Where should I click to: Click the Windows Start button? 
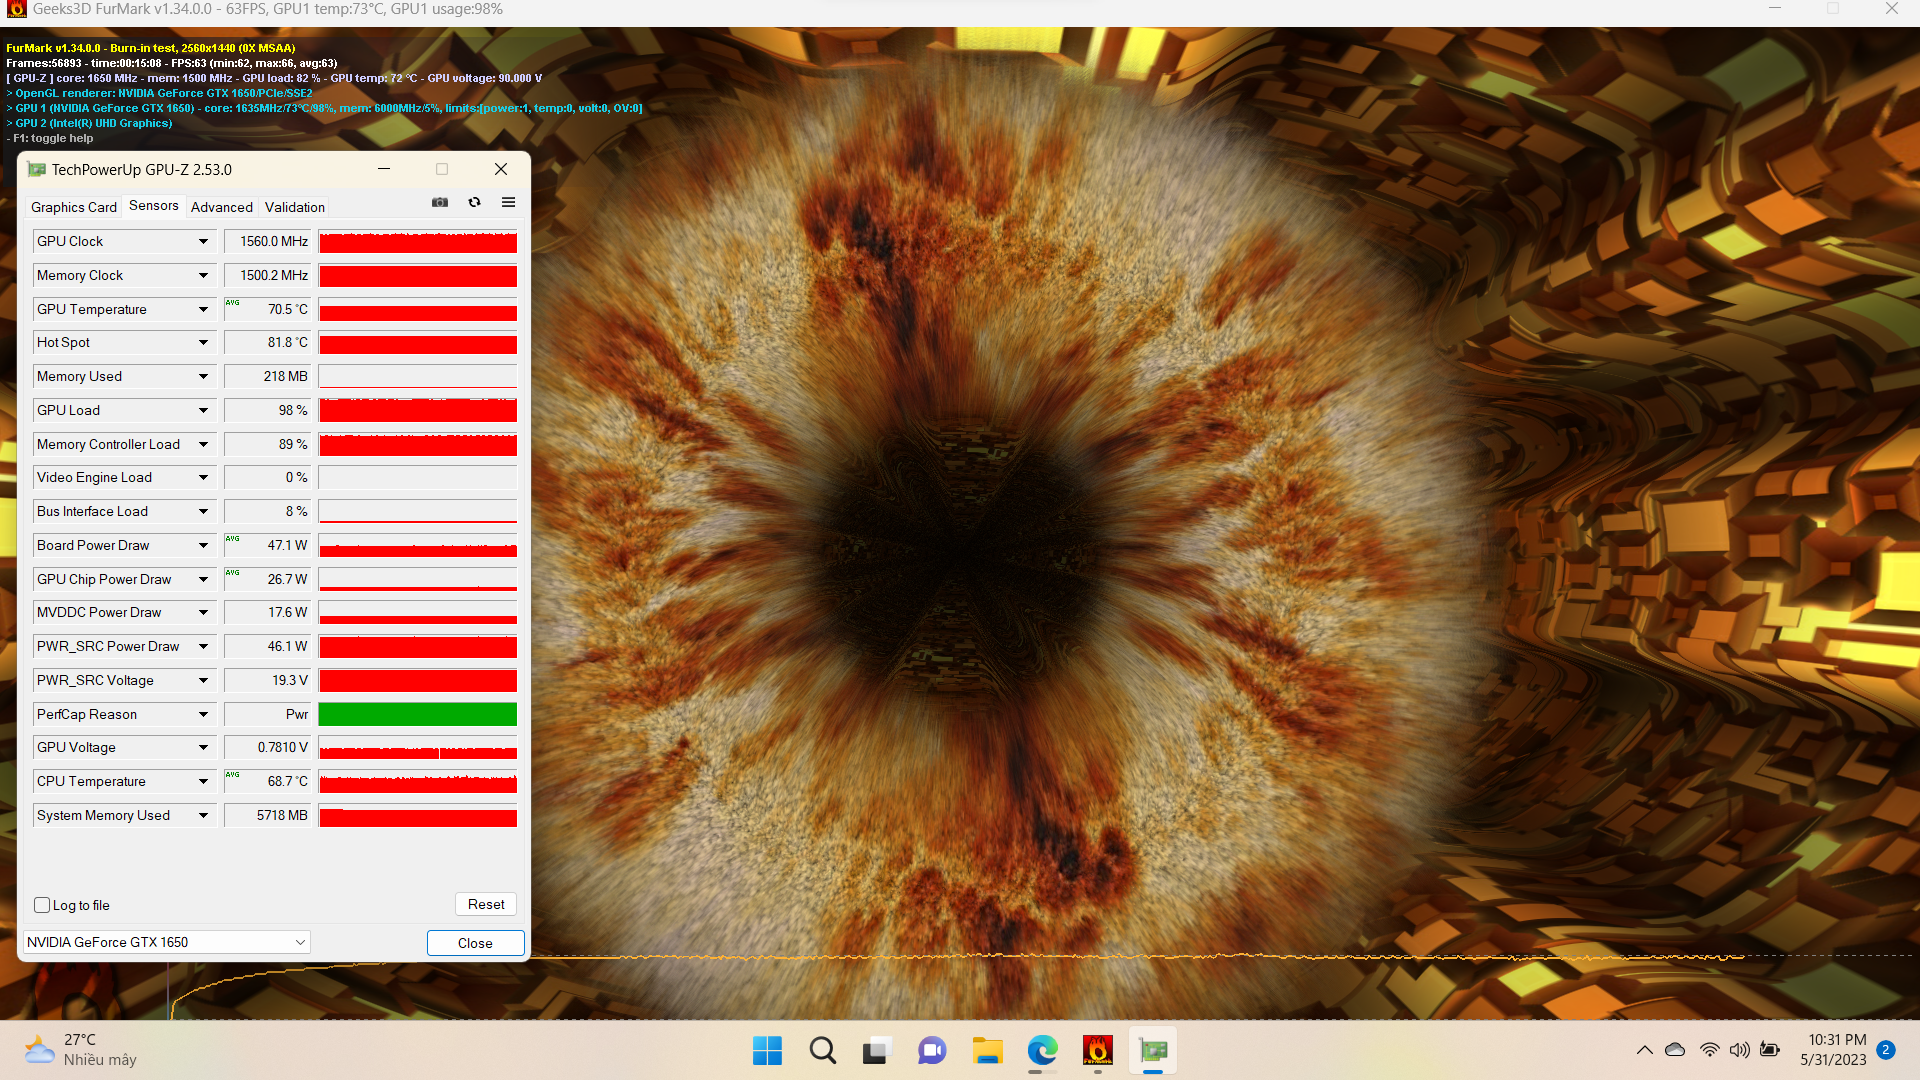pos(767,1050)
